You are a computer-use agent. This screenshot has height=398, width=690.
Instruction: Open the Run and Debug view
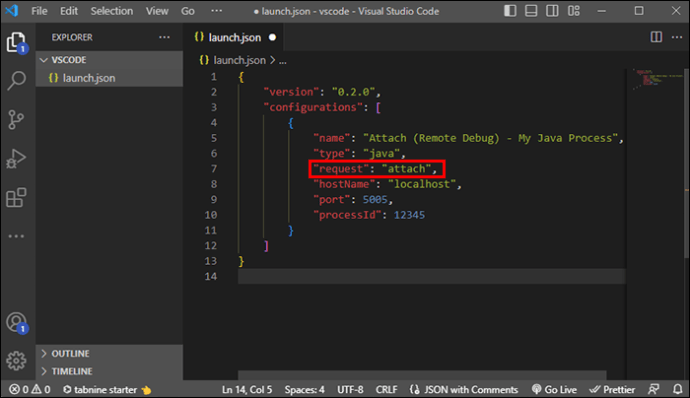pyautogui.click(x=17, y=159)
